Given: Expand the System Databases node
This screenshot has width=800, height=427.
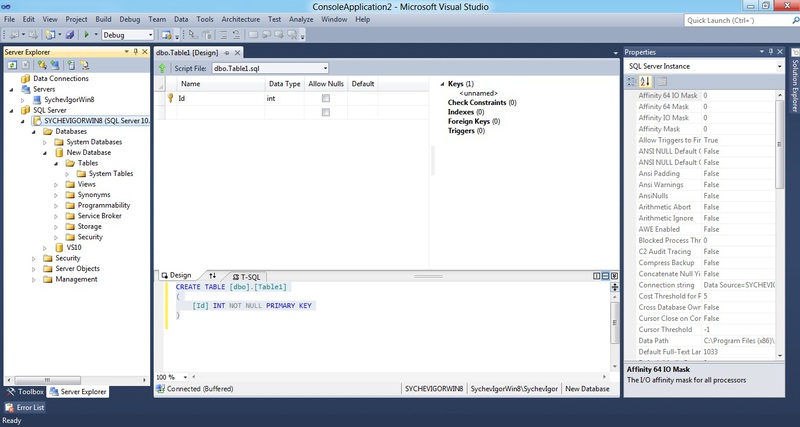Looking at the screenshot, I should pyautogui.click(x=45, y=142).
